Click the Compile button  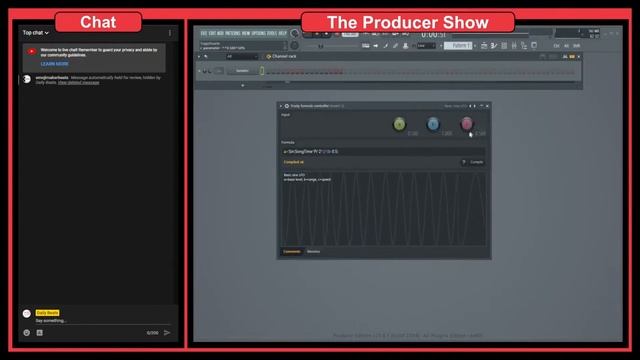(476, 162)
